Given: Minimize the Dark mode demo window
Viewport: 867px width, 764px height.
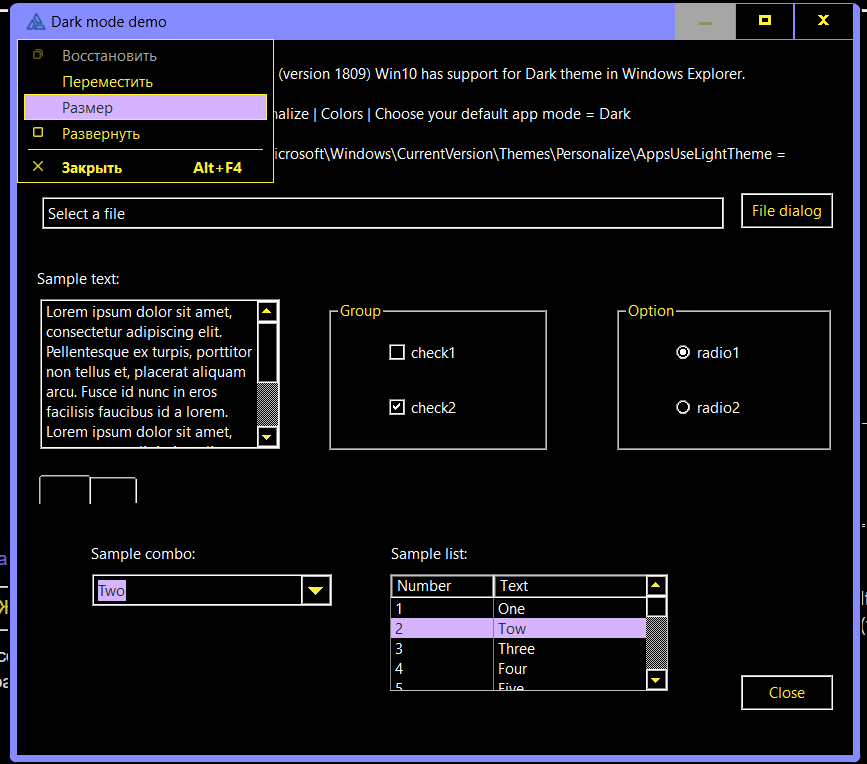Looking at the screenshot, I should (x=705, y=22).
